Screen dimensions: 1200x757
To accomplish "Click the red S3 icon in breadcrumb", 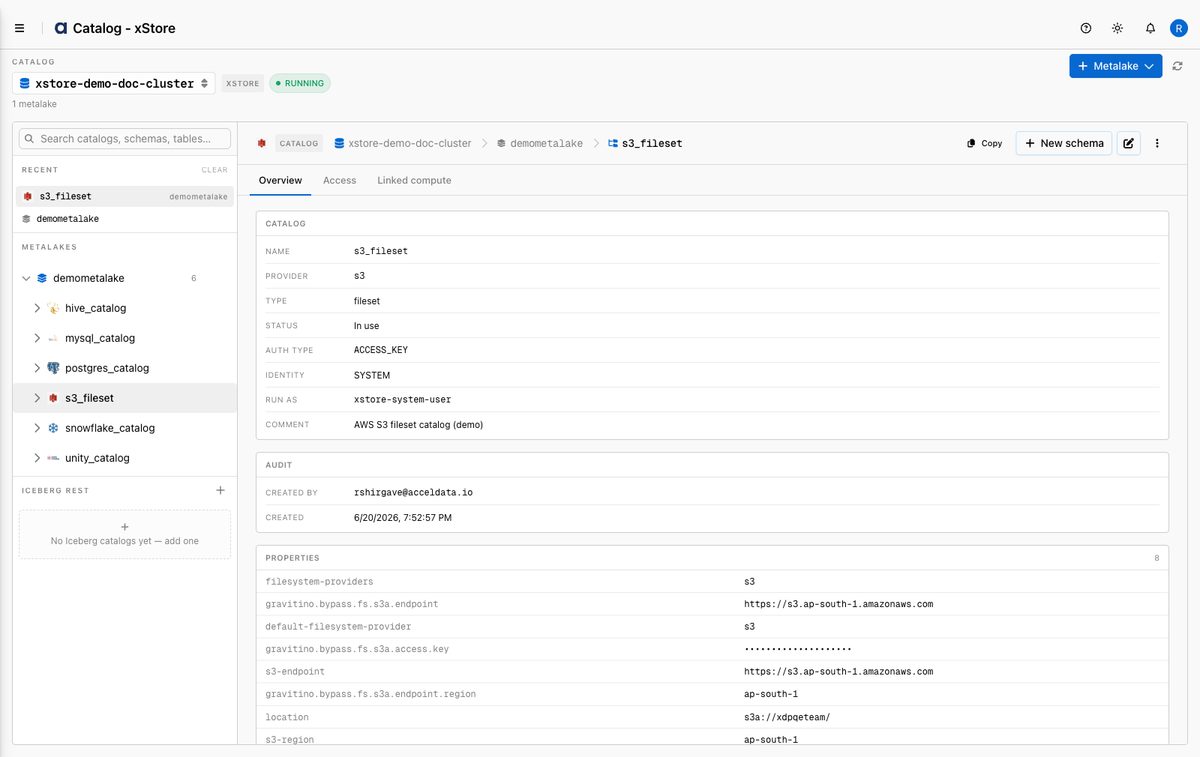I will (262, 143).
